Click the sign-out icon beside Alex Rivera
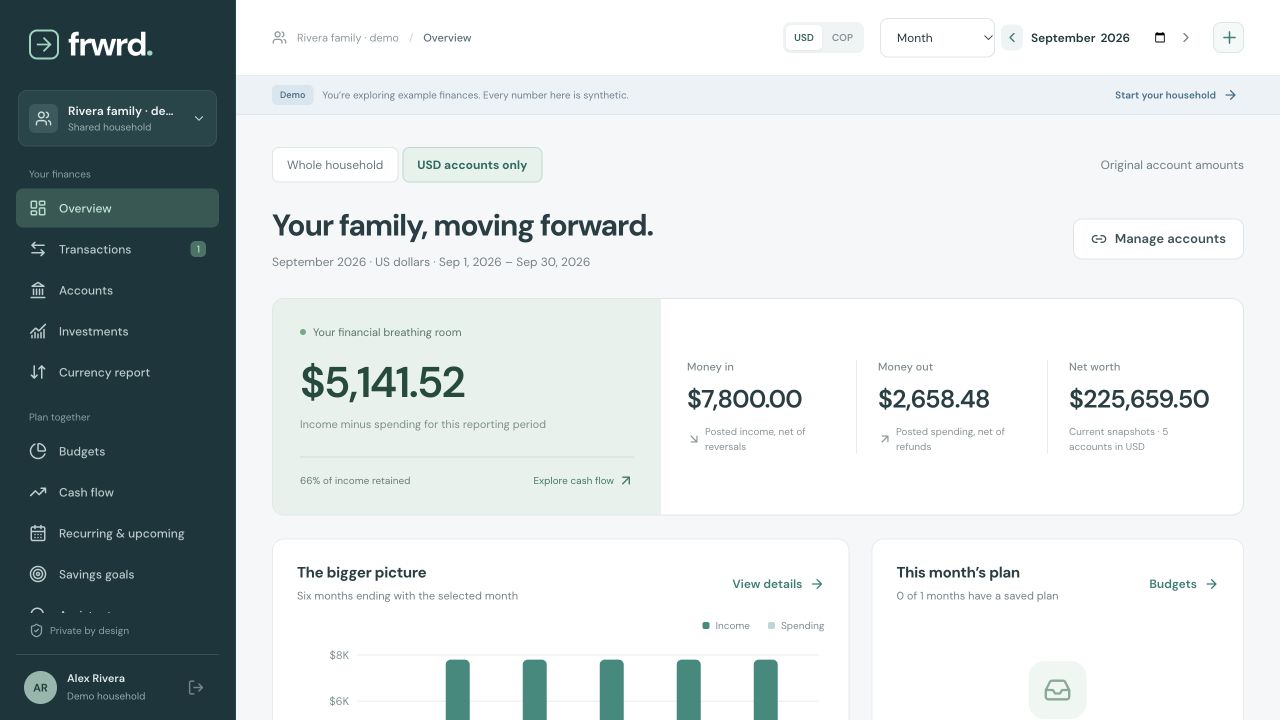The image size is (1280, 720). pyautogui.click(x=196, y=687)
